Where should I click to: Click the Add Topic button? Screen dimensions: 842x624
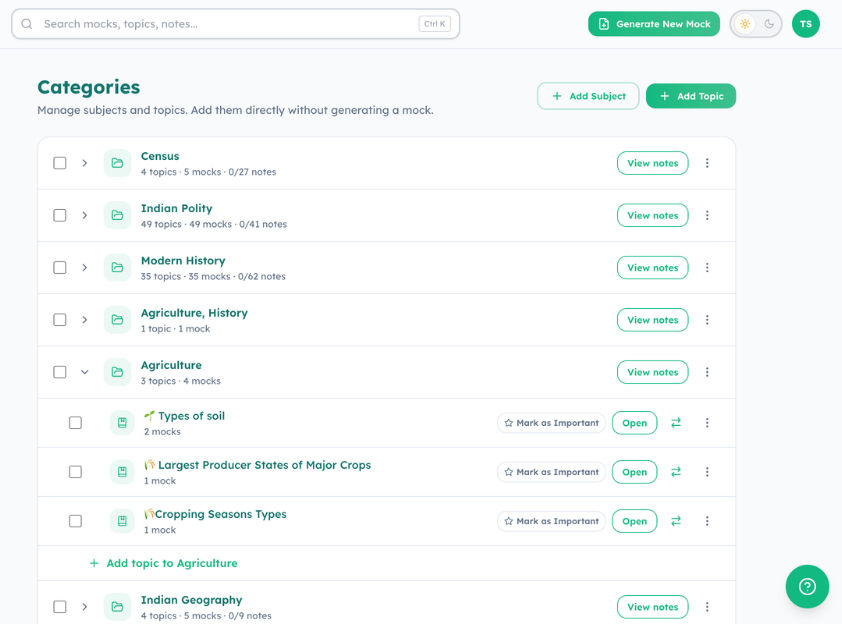point(691,96)
